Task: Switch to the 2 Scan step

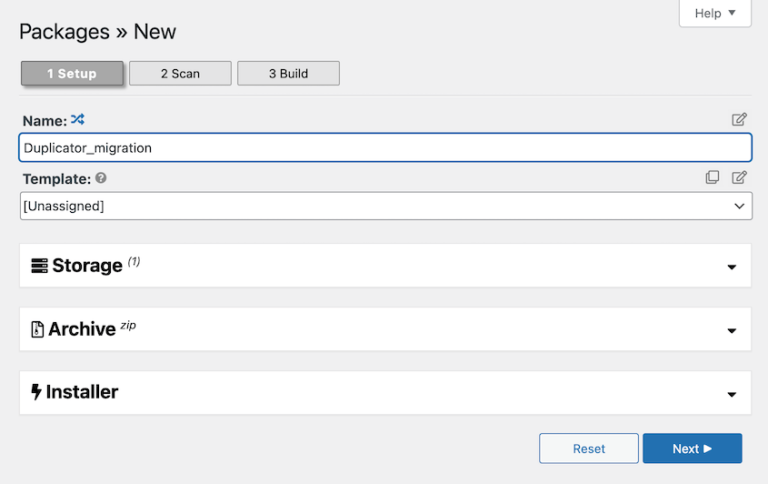Action: [x=180, y=74]
